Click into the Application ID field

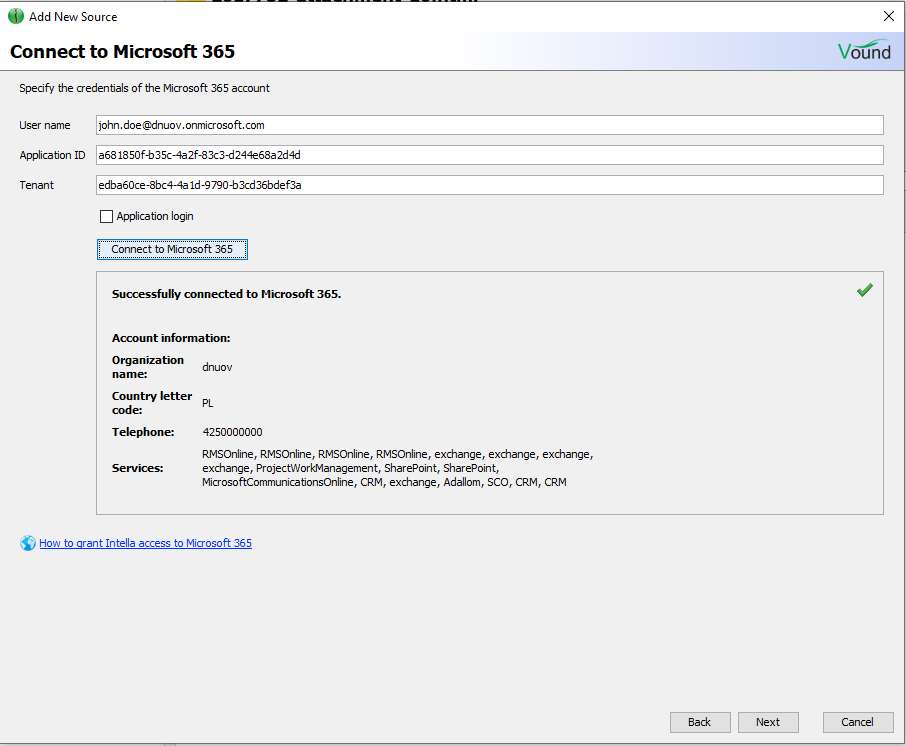[489, 155]
